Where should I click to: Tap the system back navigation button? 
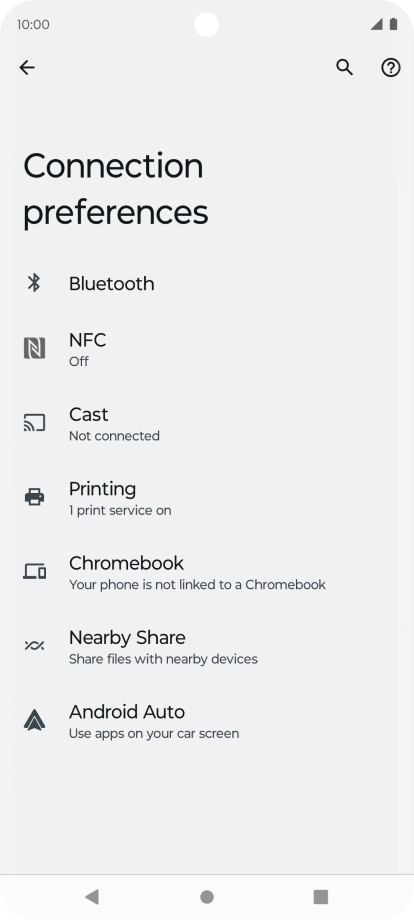tap(92, 897)
